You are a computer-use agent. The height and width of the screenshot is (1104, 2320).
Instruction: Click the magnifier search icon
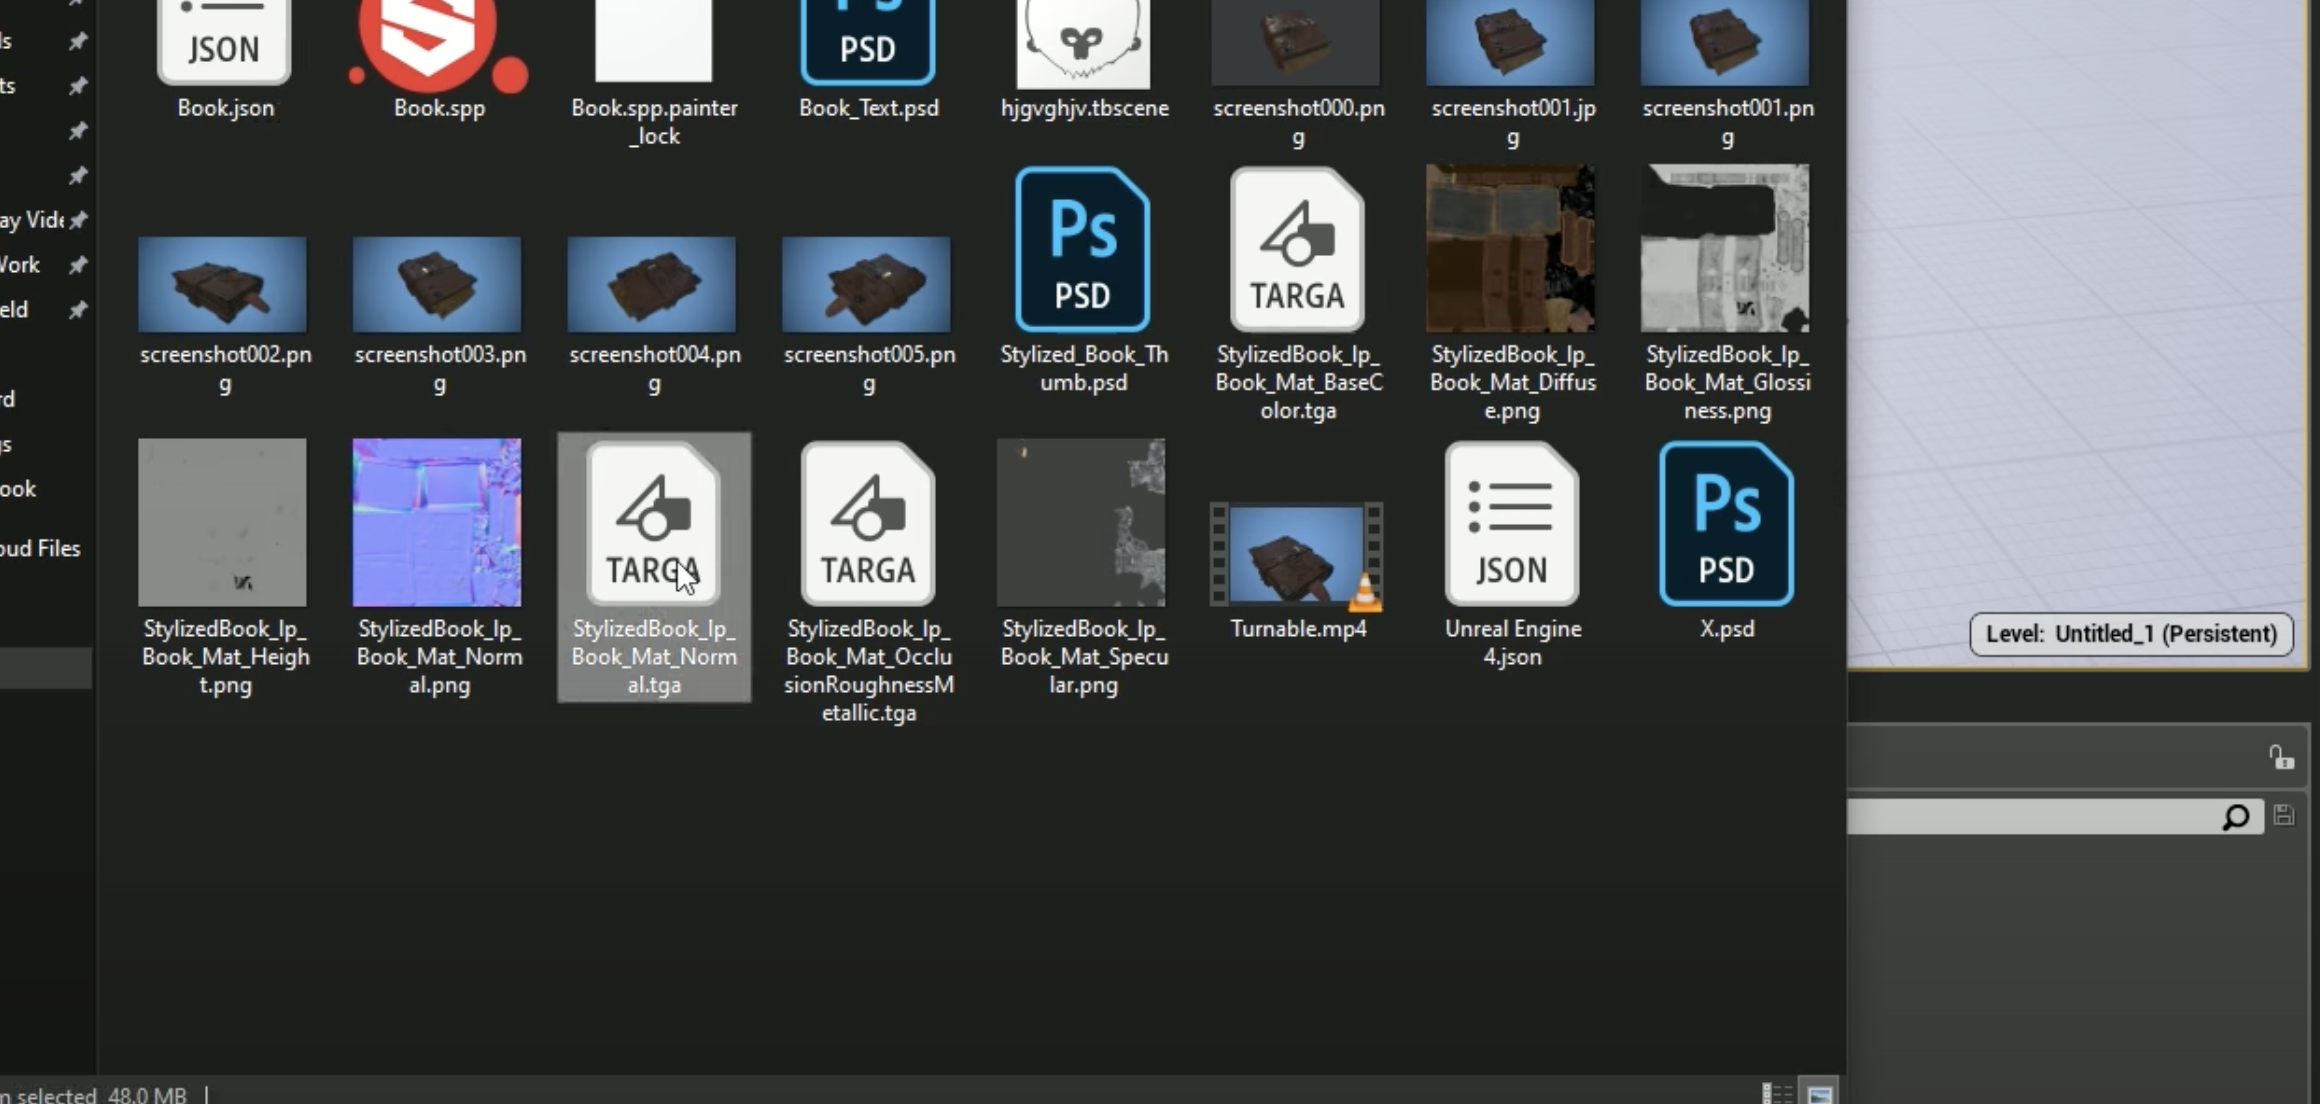(x=2236, y=817)
